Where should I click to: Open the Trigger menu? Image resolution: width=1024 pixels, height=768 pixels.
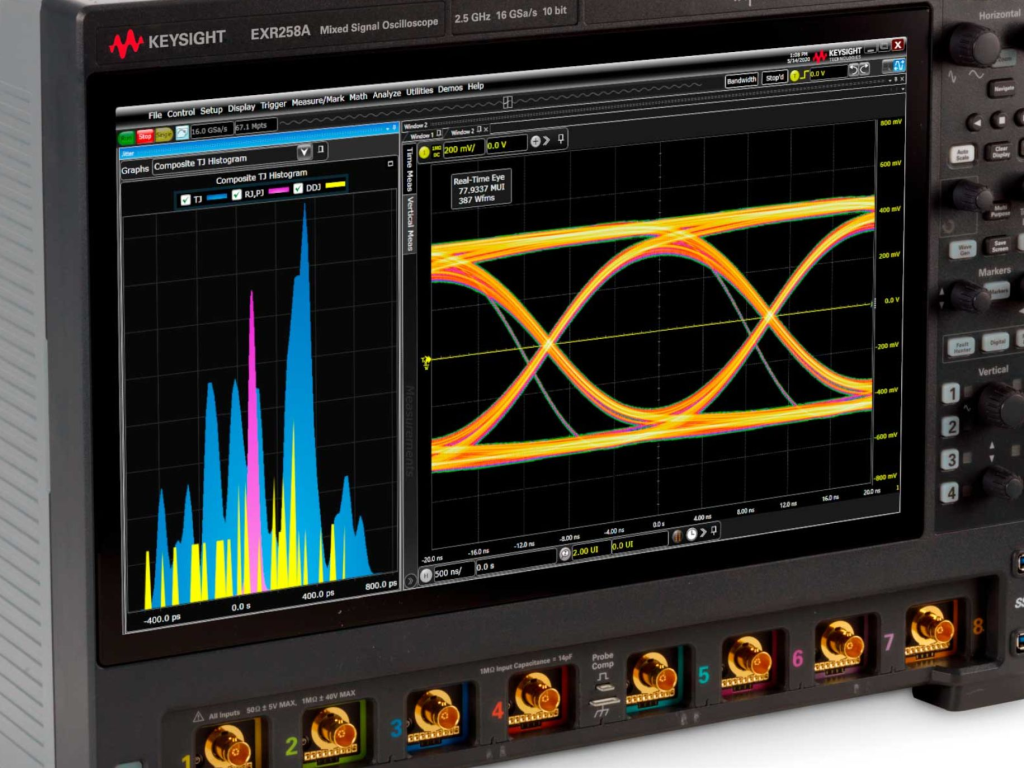[273, 105]
